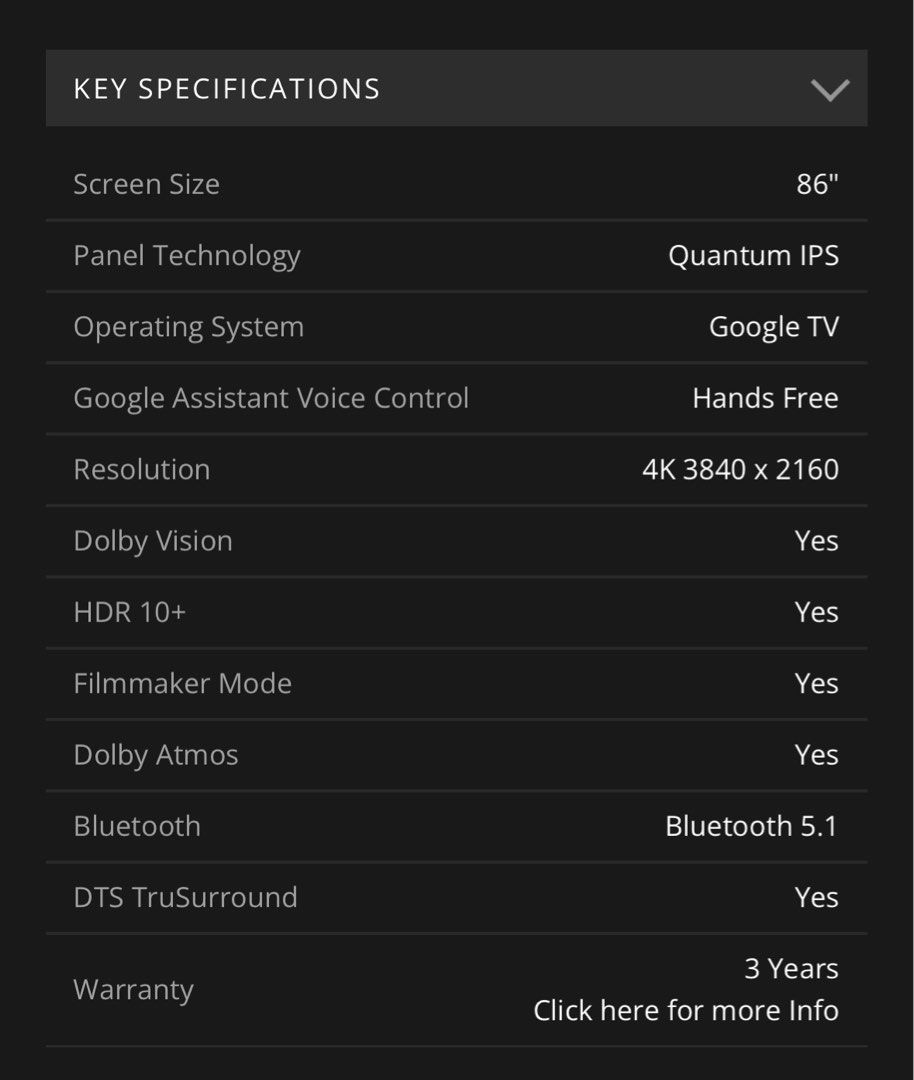Viewport: 914px width, 1080px height.
Task: Click the Screen Size row label
Action: pos(146,184)
